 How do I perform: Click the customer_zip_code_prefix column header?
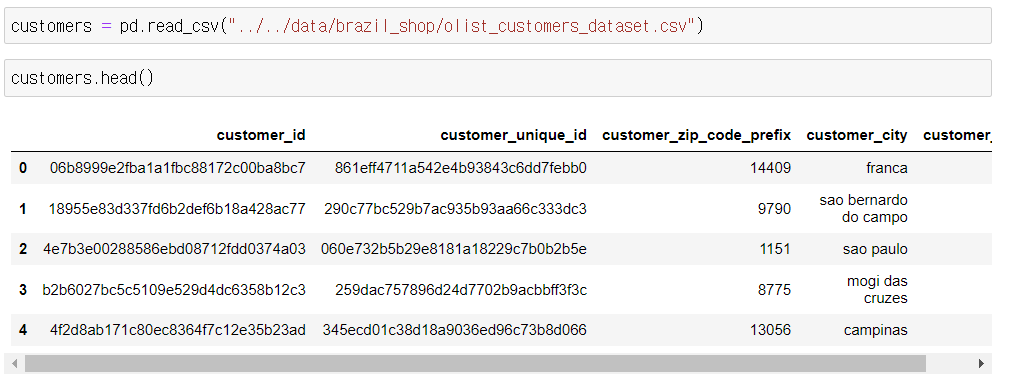click(x=696, y=135)
